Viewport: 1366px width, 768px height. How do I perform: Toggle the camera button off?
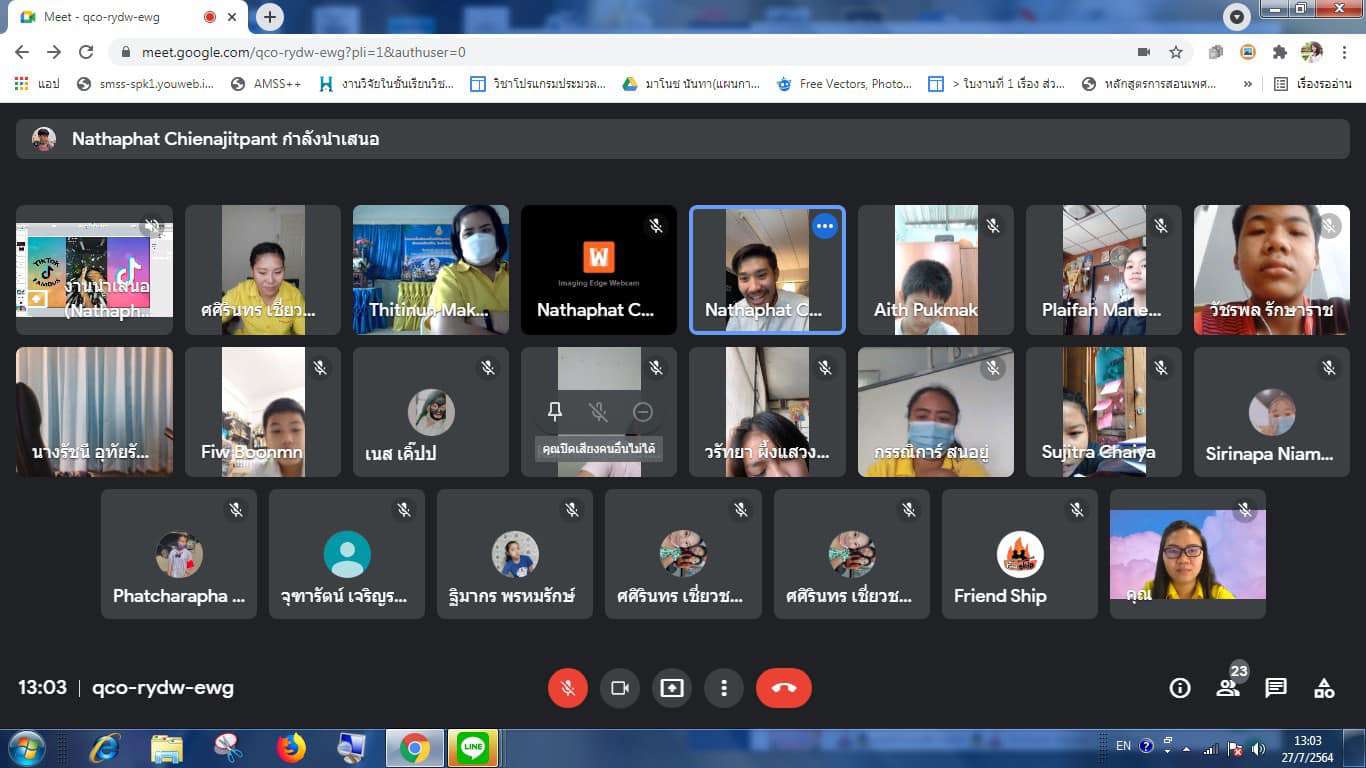619,688
